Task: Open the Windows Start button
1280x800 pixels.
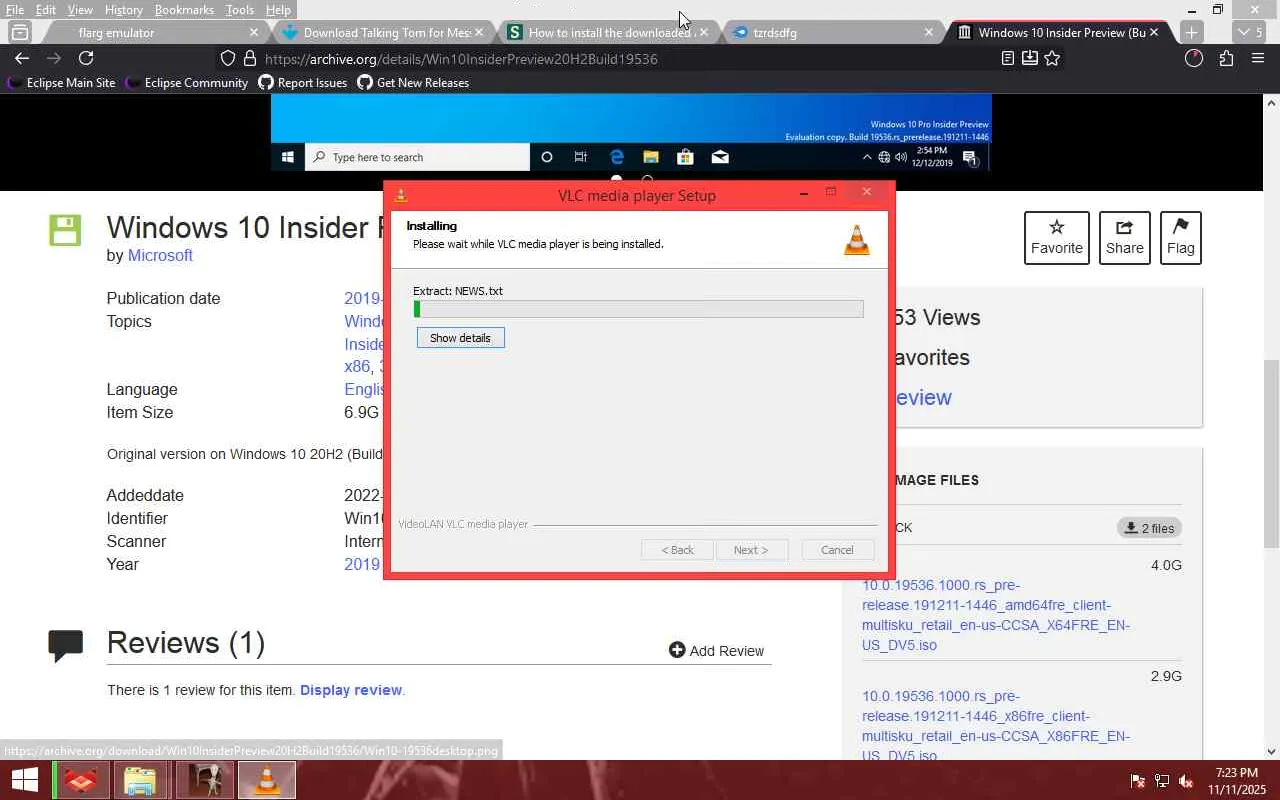Action: 24,780
